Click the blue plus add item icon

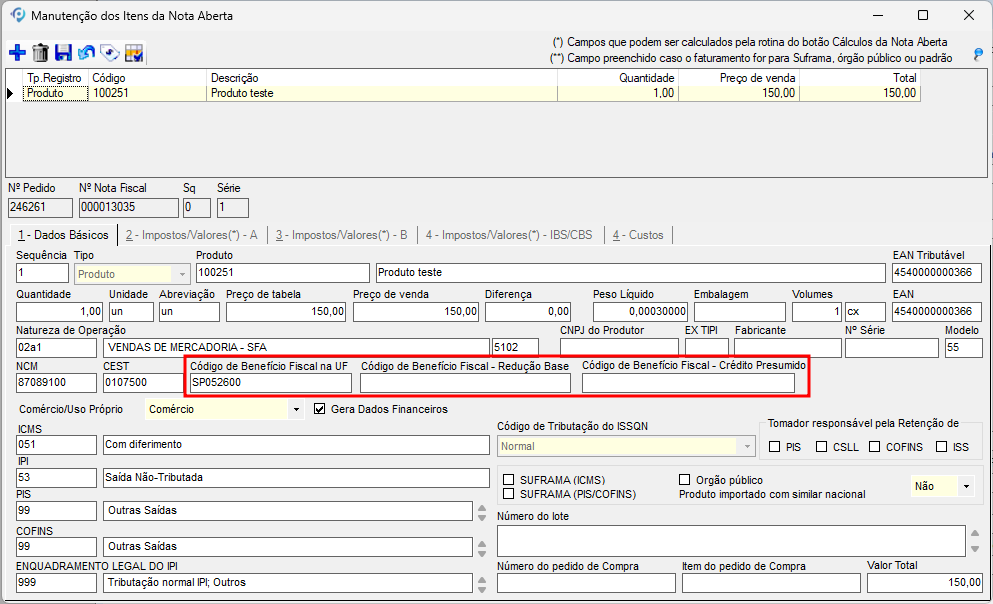17,53
